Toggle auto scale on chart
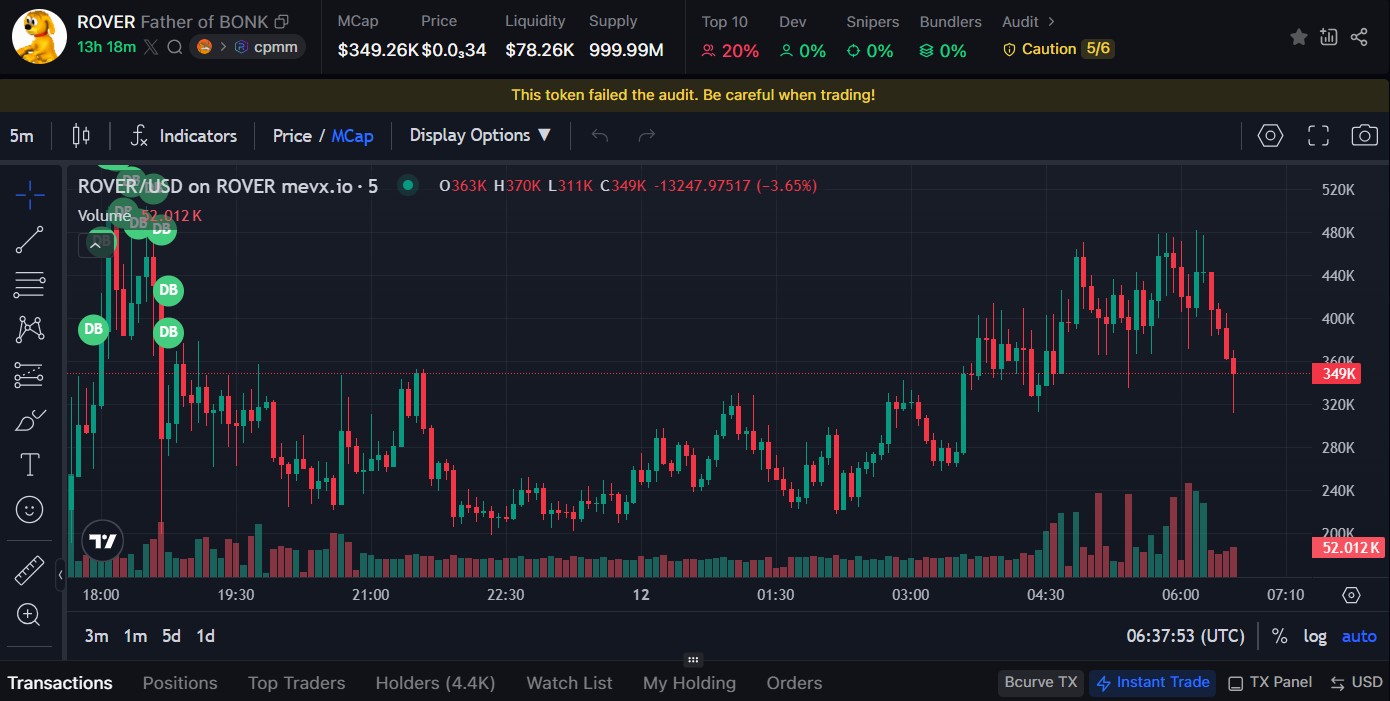Screen dimensions: 1390x701 point(1359,636)
